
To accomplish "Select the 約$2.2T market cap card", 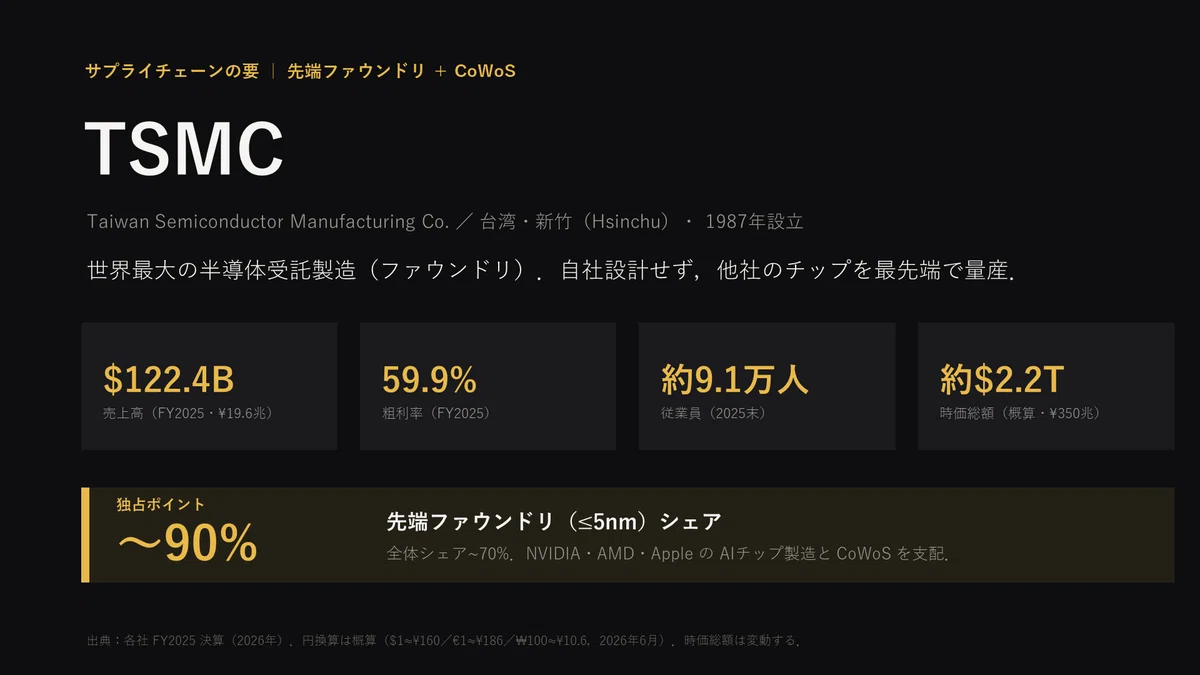I will tap(1046, 386).
